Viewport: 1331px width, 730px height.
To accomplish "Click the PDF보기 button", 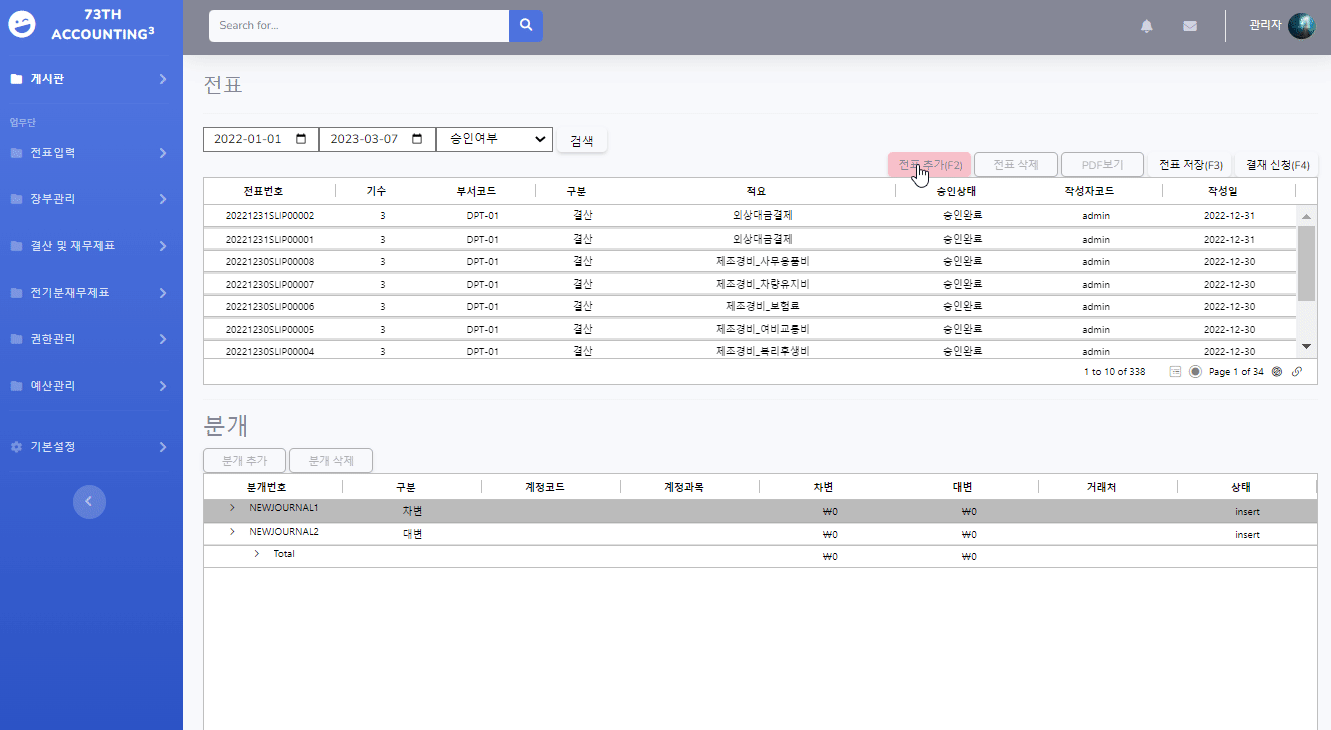I will 1102,165.
